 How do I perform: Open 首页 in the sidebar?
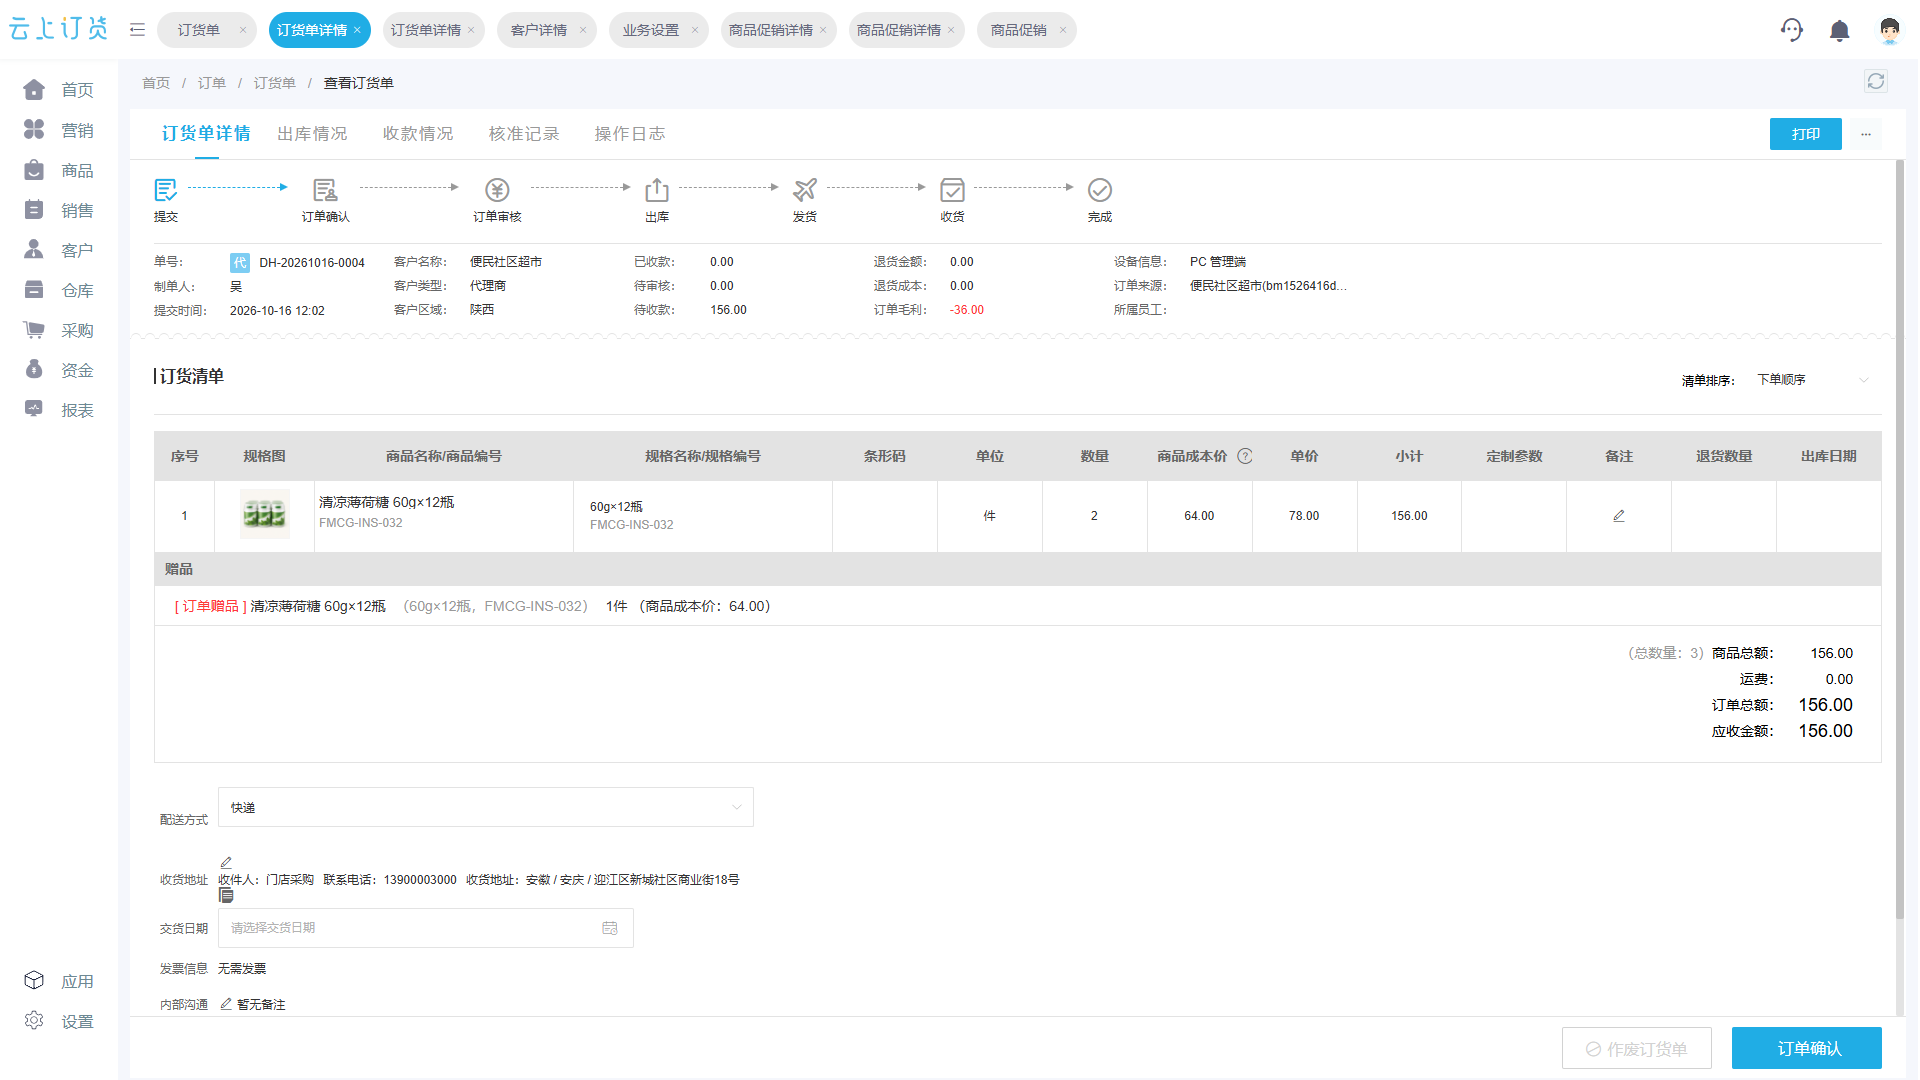(x=59, y=90)
